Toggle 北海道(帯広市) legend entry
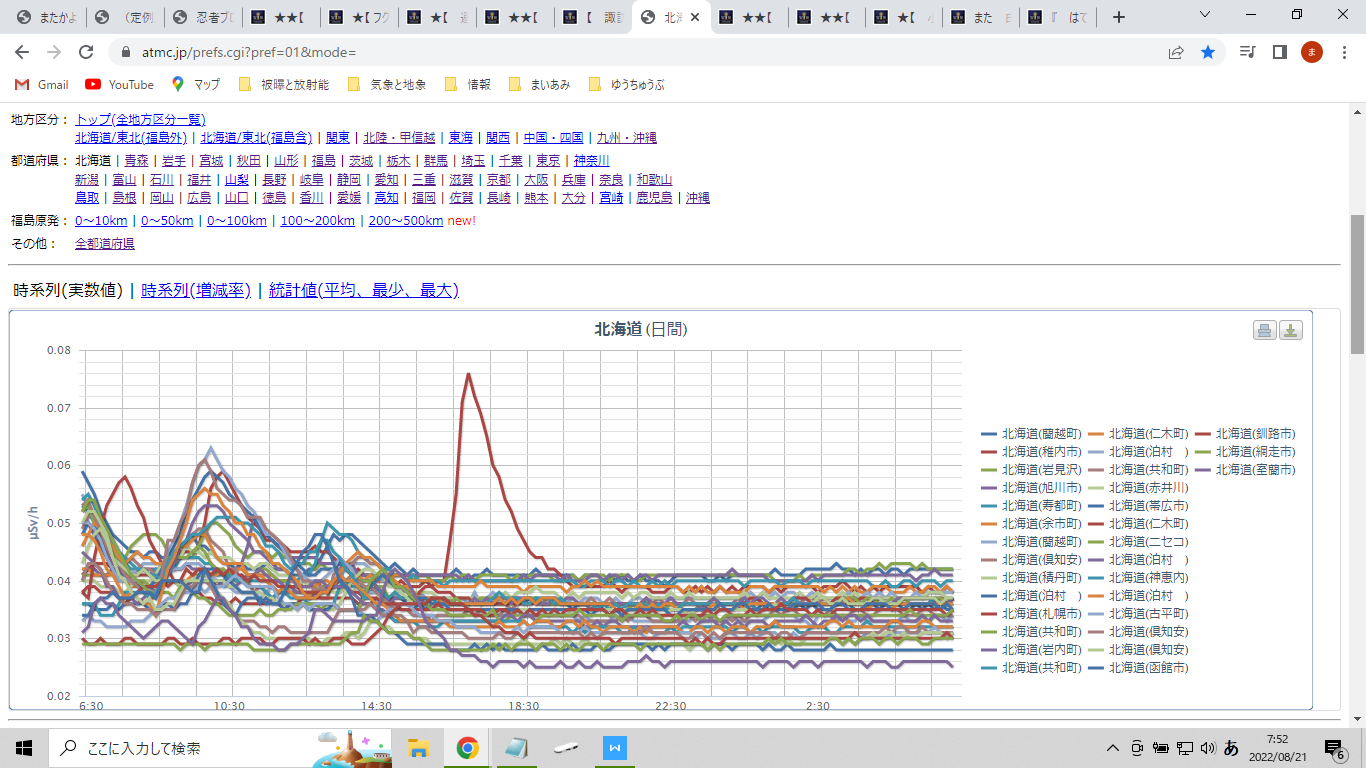Viewport: 1366px width, 768px height. pyautogui.click(x=1138, y=506)
